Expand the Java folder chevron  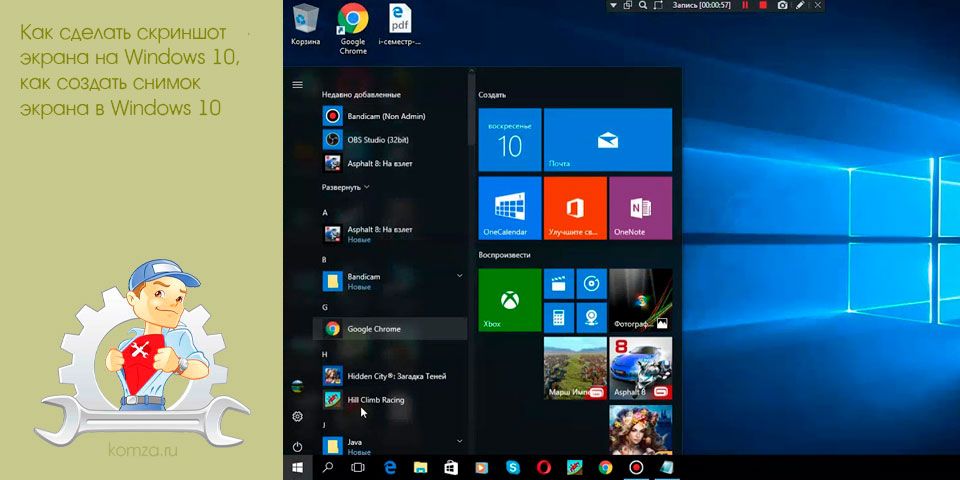click(459, 441)
